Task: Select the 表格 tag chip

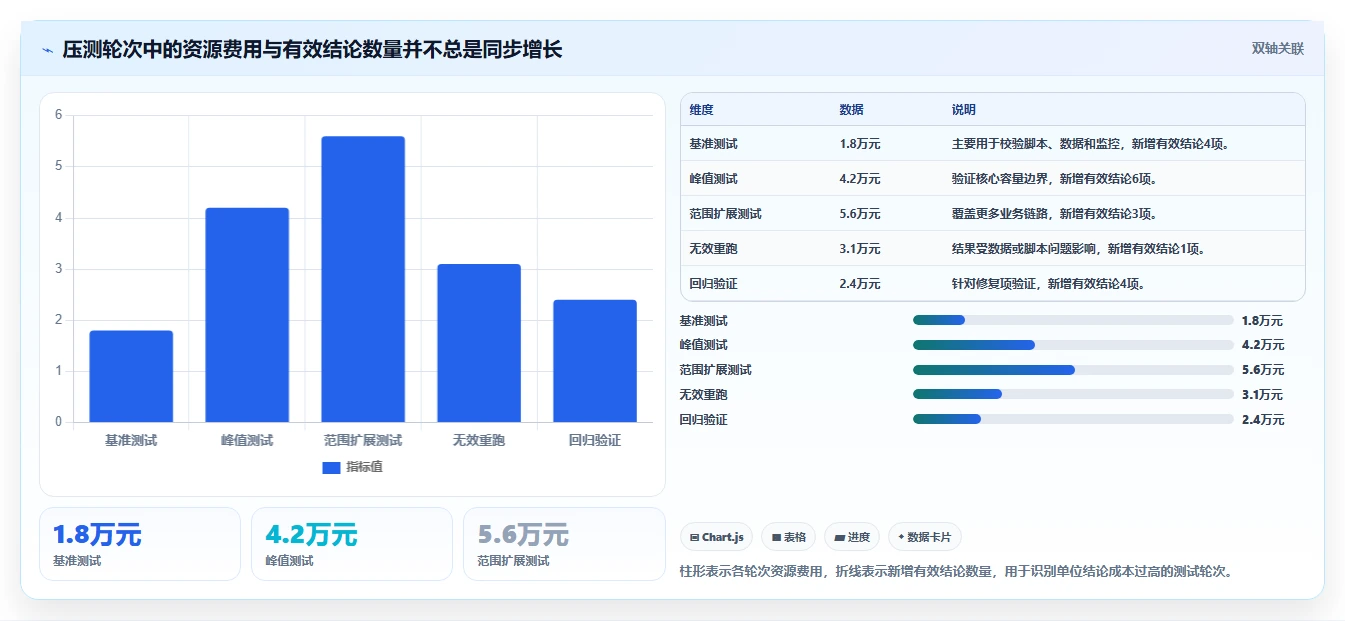Action: coord(789,537)
